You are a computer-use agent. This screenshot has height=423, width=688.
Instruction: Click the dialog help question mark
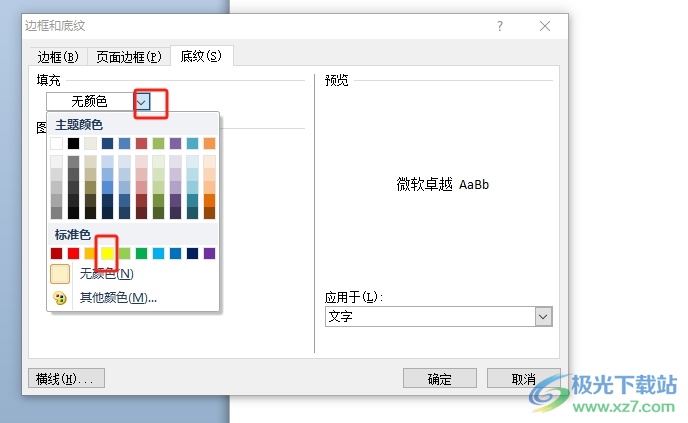pyautogui.click(x=500, y=26)
